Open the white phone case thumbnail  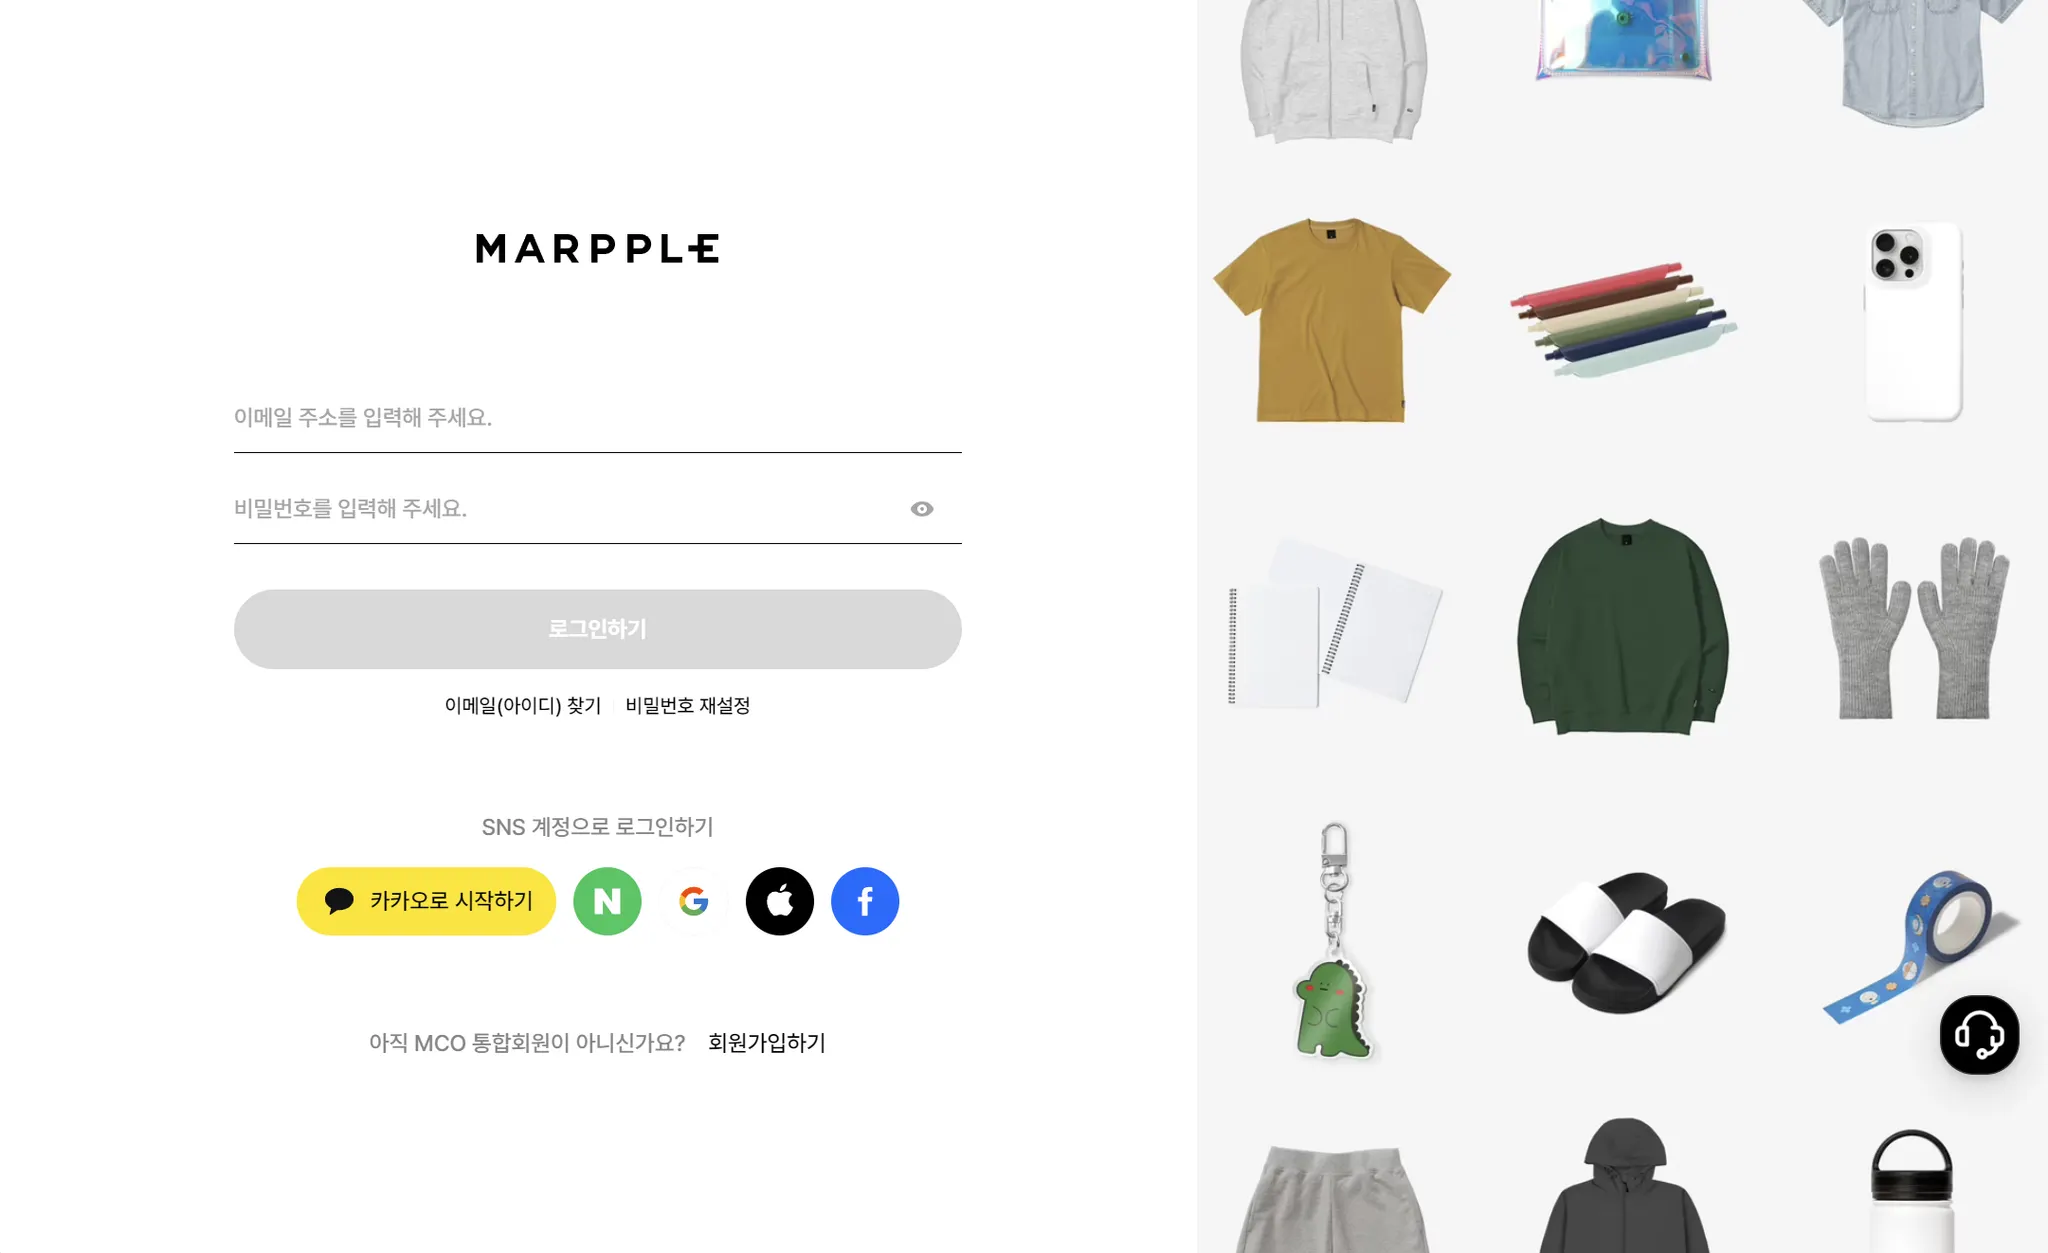point(1913,322)
